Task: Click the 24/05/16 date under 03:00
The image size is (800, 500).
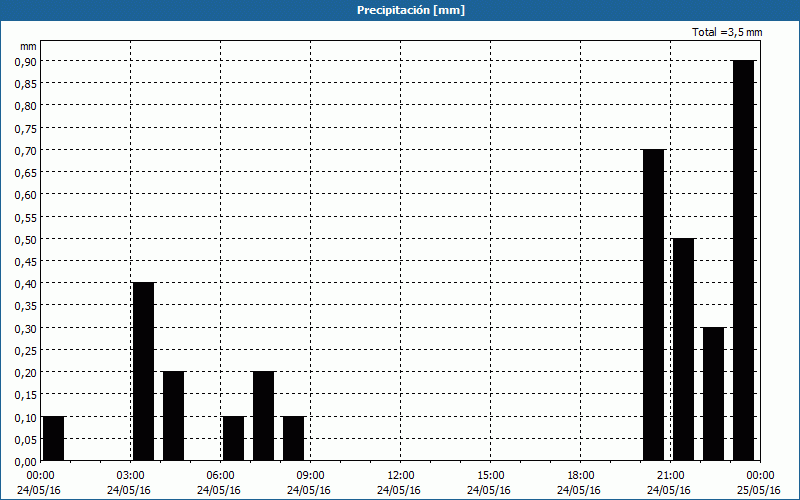Action: (129, 490)
